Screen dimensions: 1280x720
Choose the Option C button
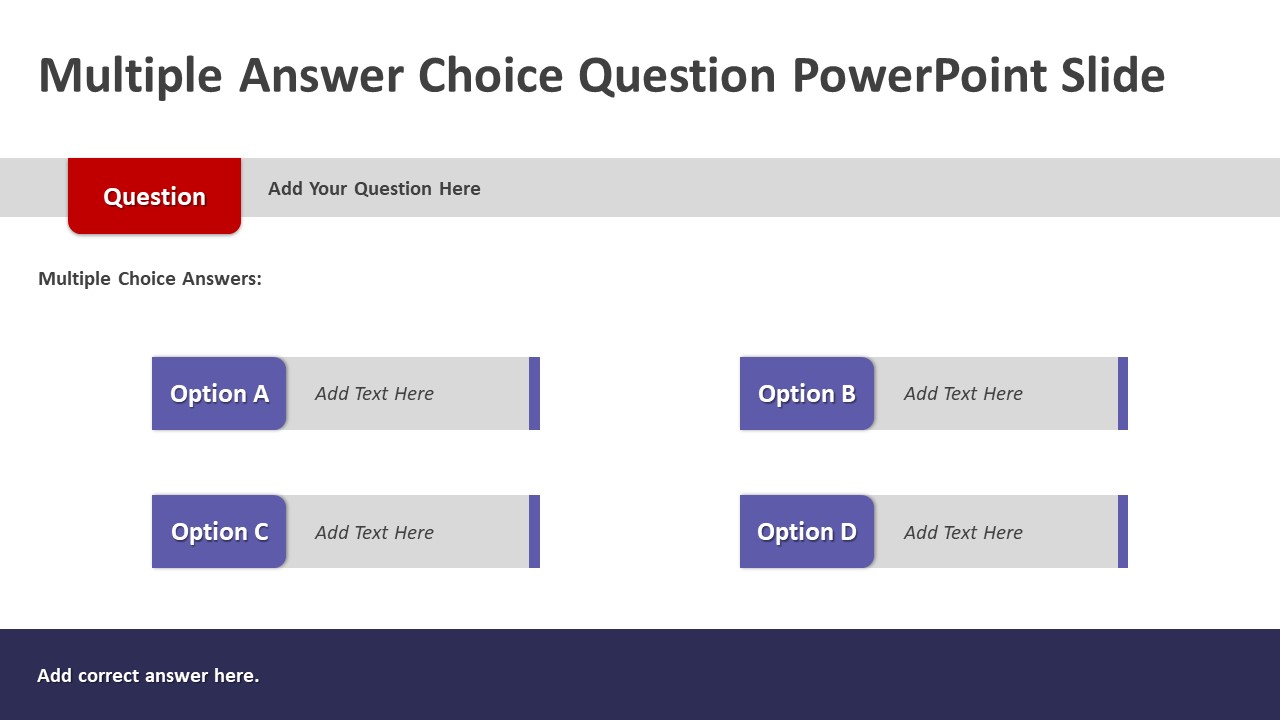pos(219,531)
